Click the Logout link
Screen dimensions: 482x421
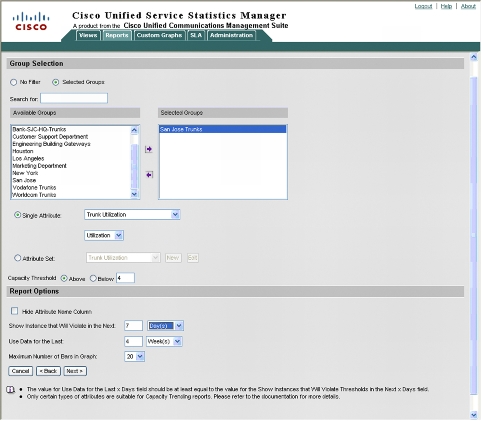click(x=423, y=6)
